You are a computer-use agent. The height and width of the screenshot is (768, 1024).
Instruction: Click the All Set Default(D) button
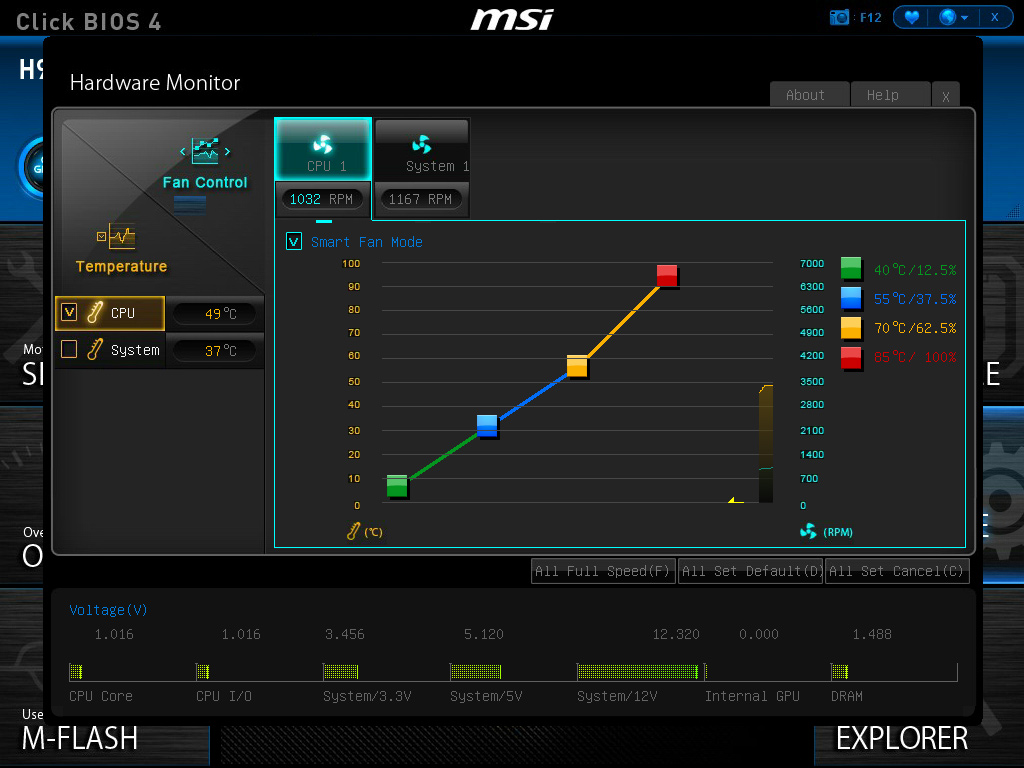(x=750, y=571)
